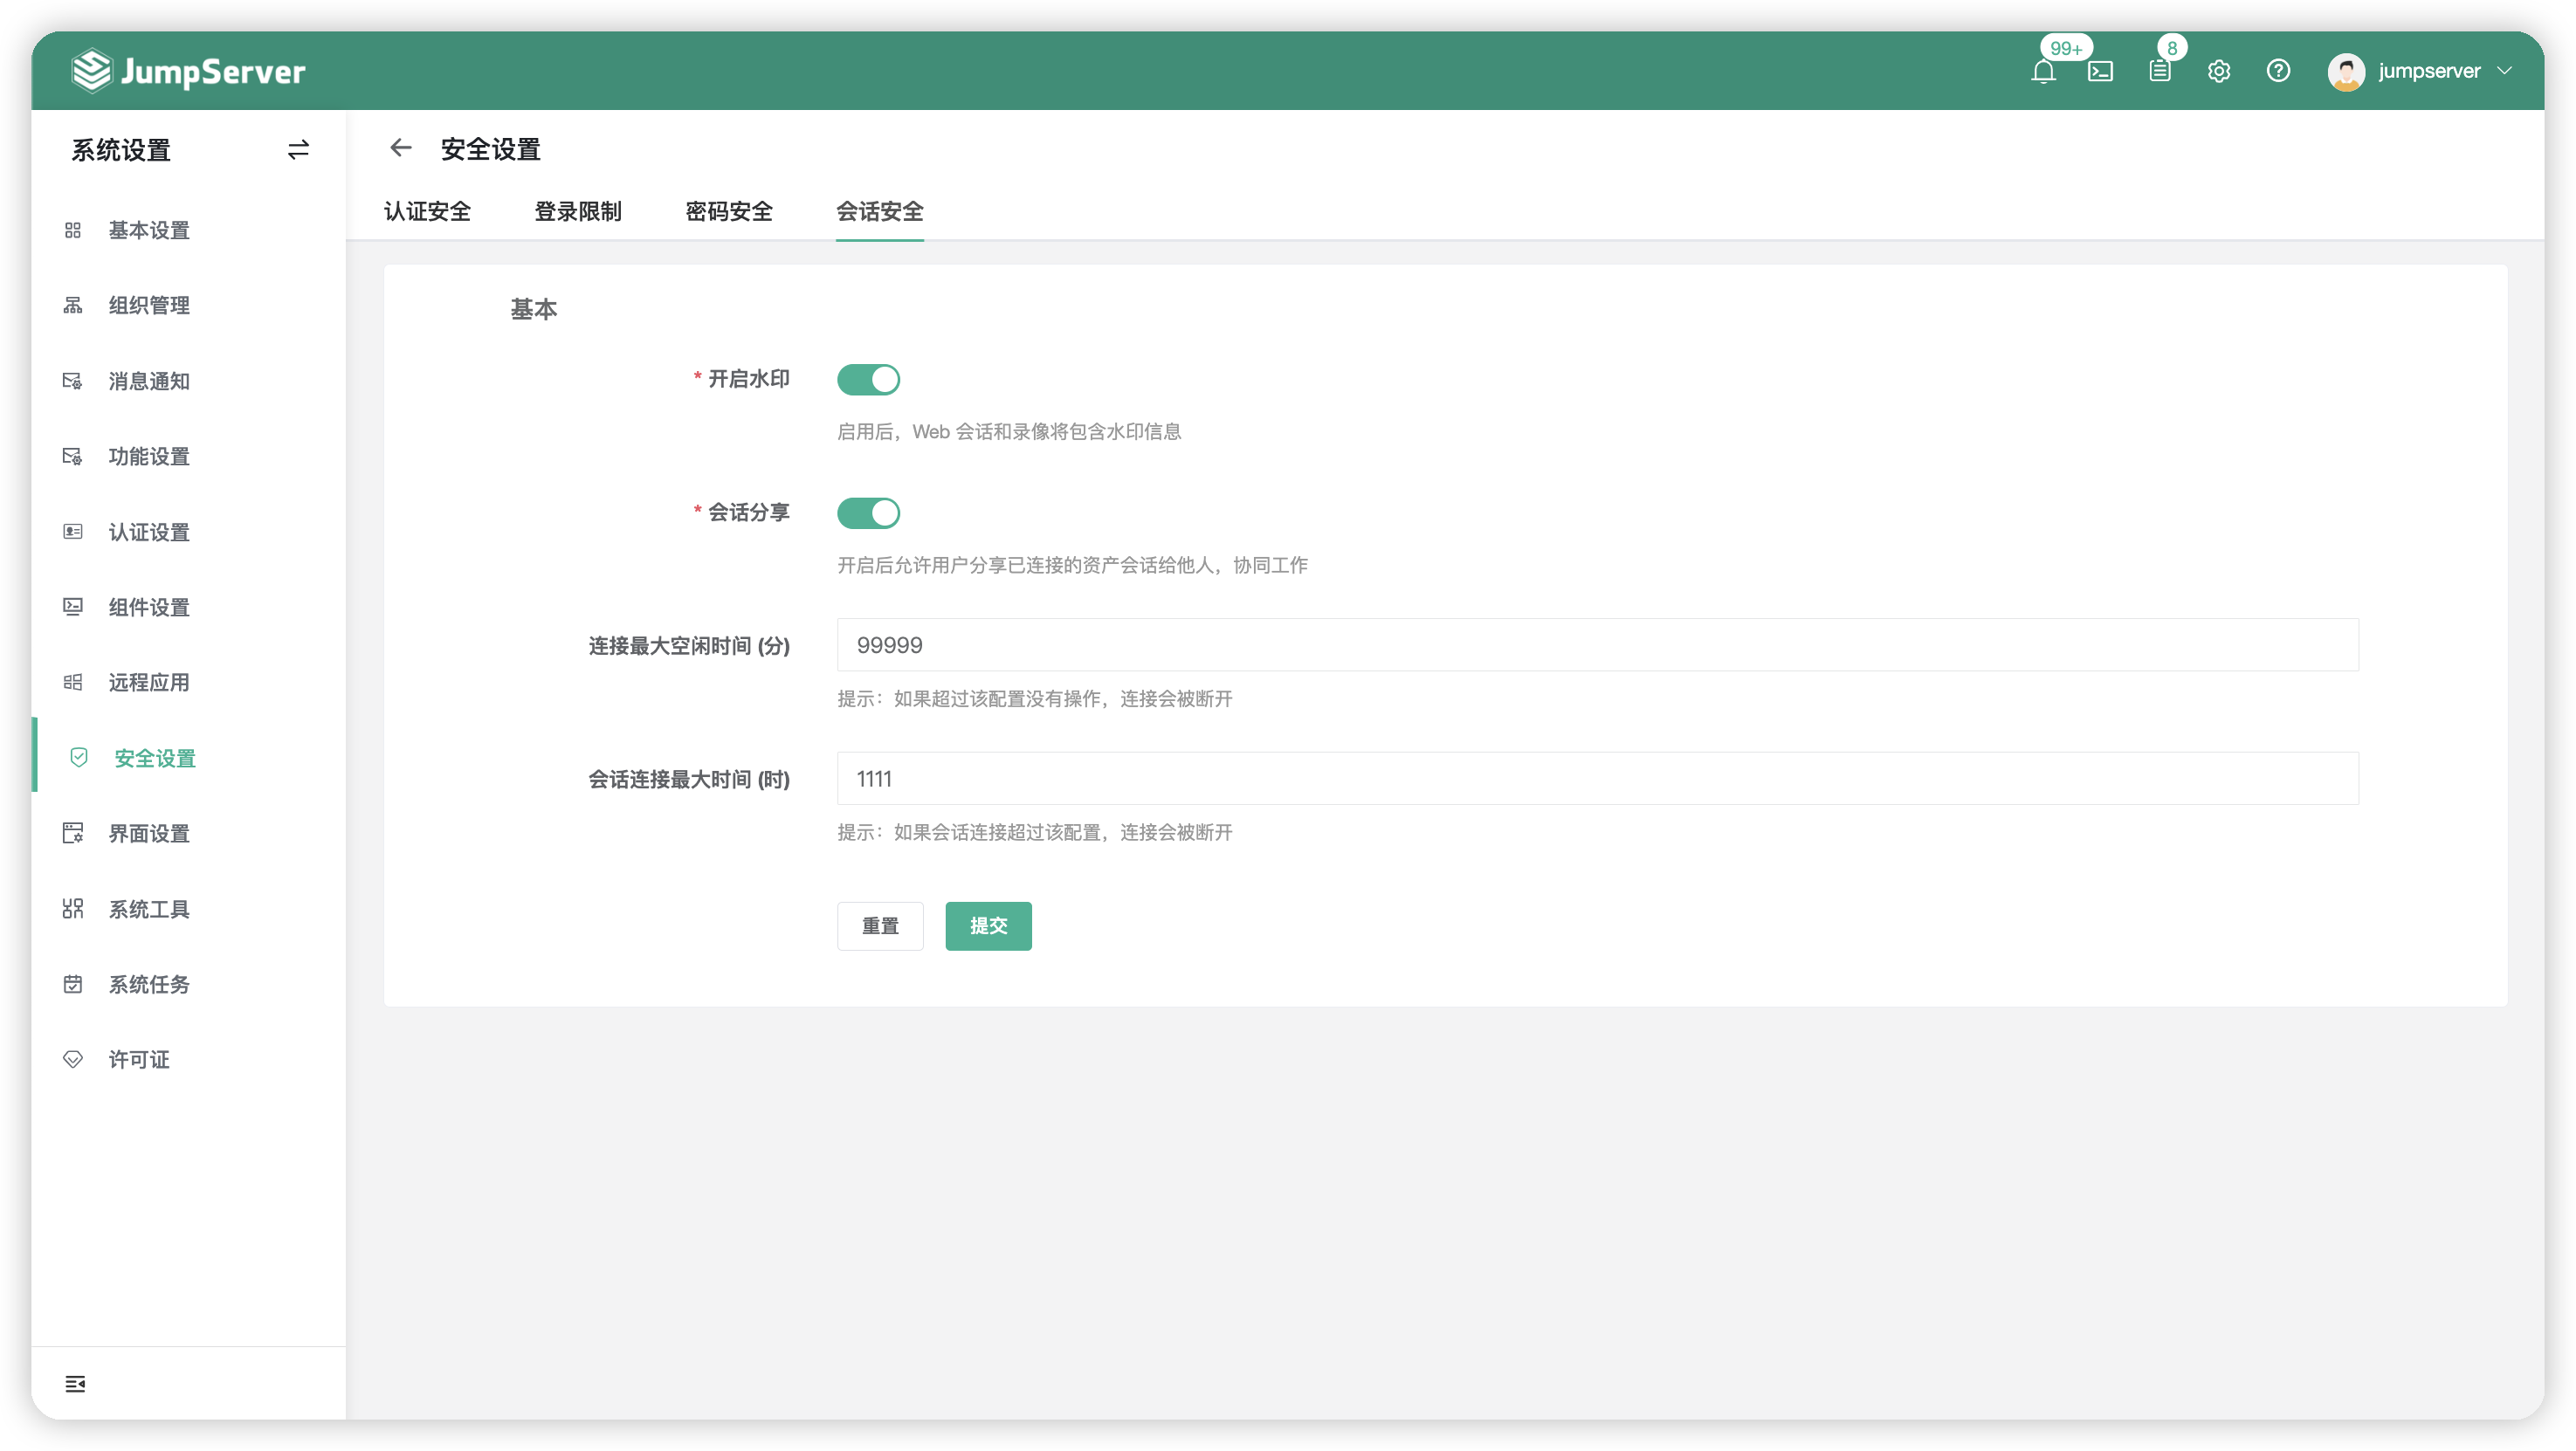Open the tickets clipboard icon
The height and width of the screenshot is (1451, 2576).
tap(2159, 71)
